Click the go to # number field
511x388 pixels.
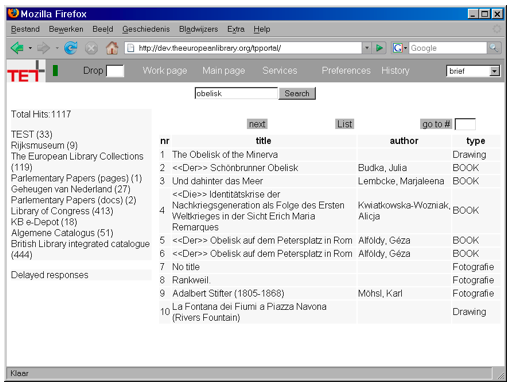pyautogui.click(x=465, y=124)
